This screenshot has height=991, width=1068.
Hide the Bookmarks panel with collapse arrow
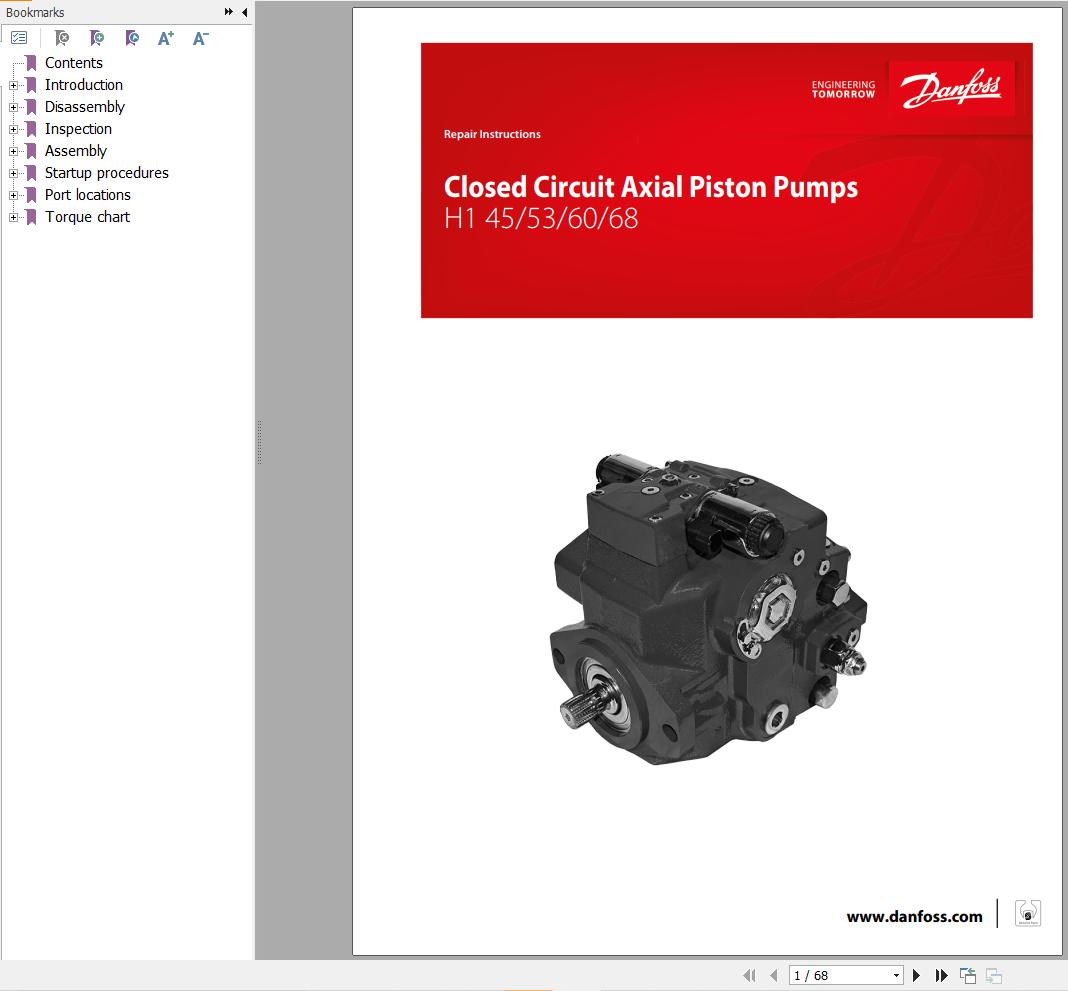[x=243, y=12]
